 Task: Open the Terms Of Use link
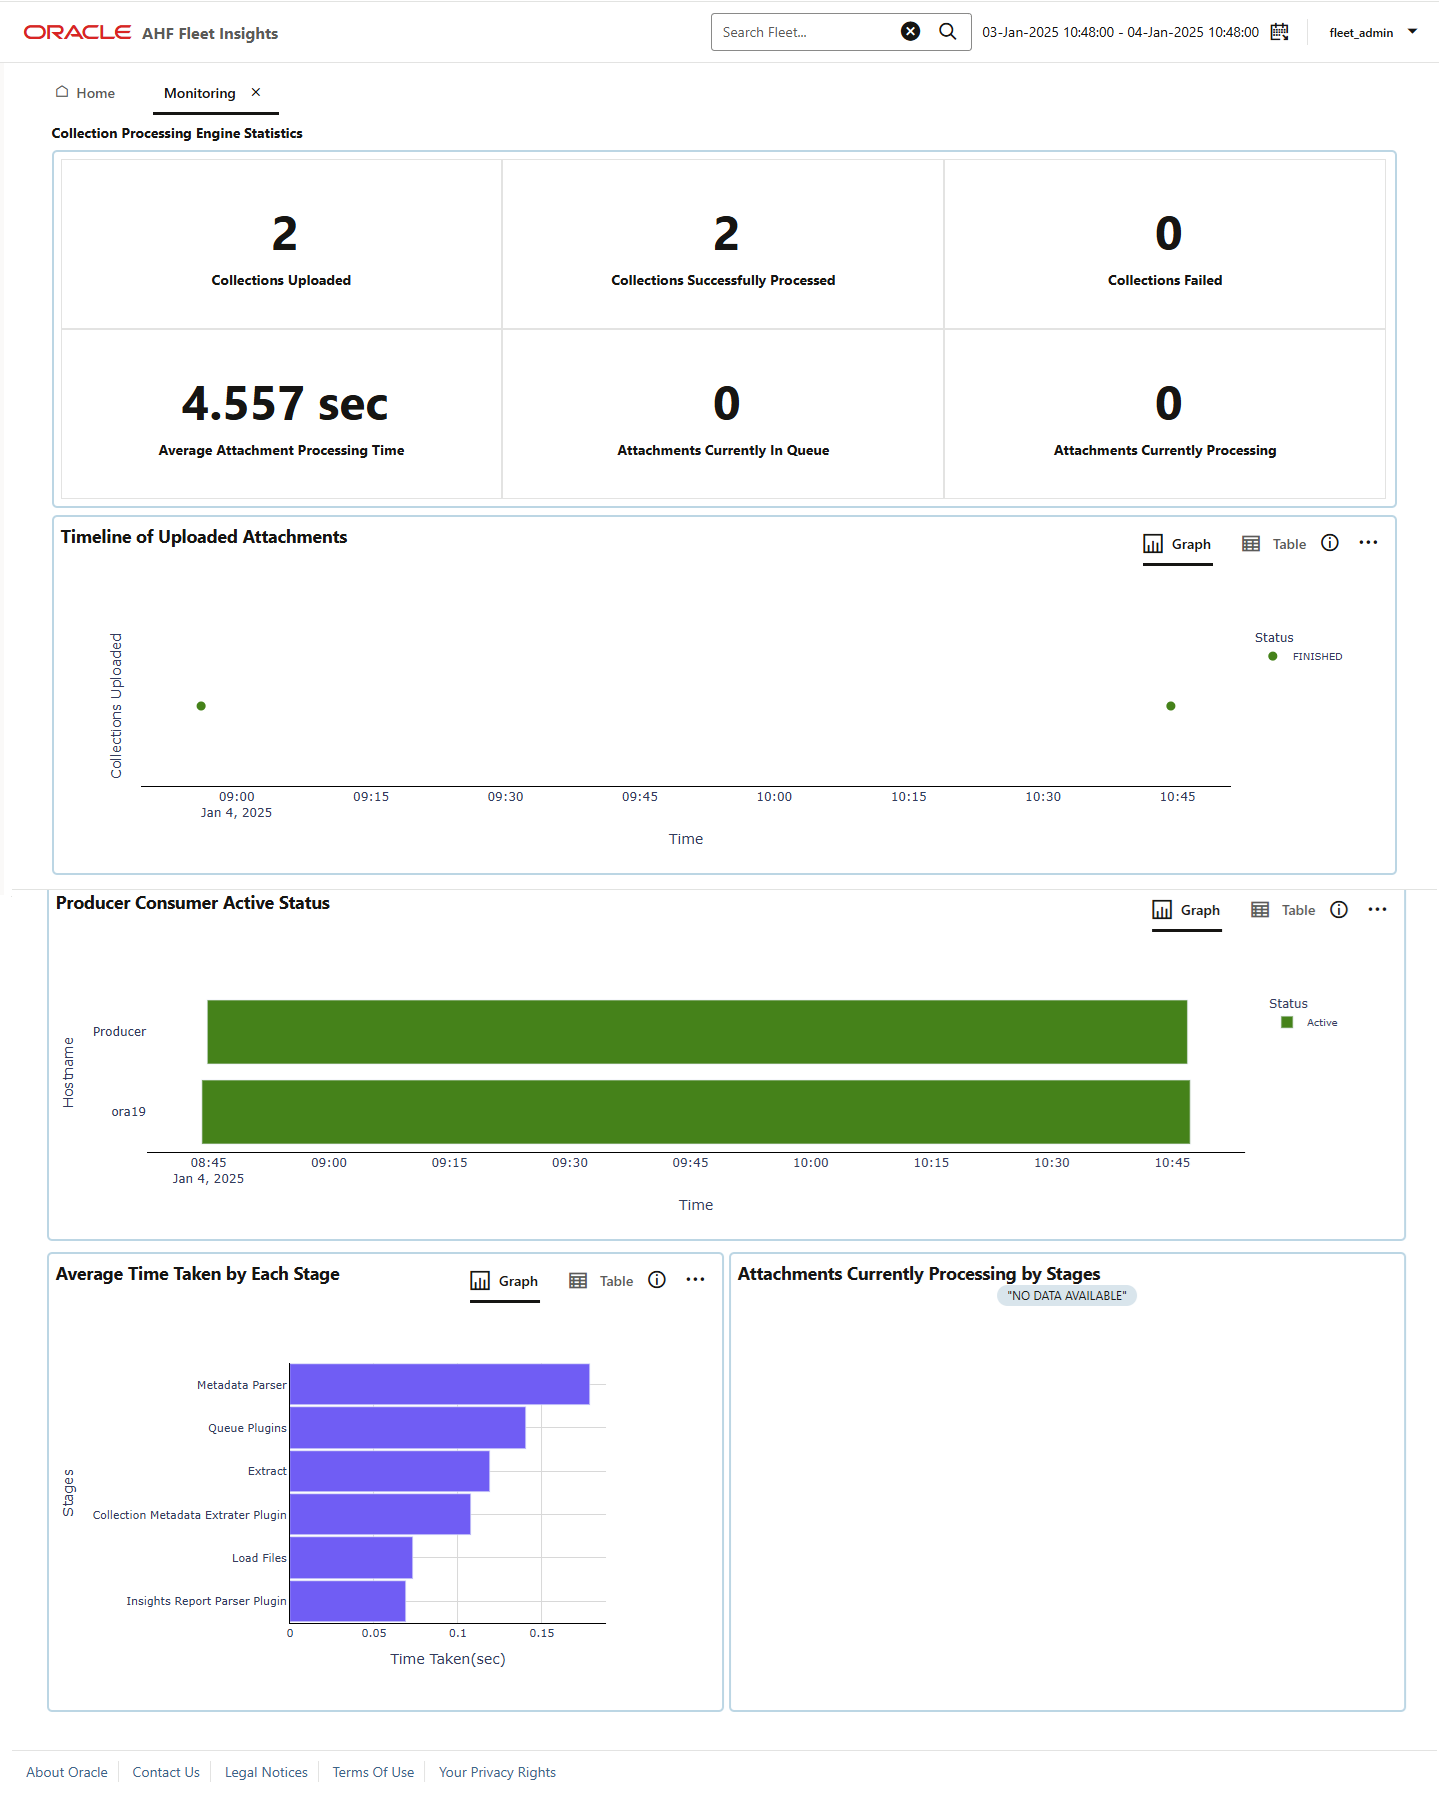373,1772
